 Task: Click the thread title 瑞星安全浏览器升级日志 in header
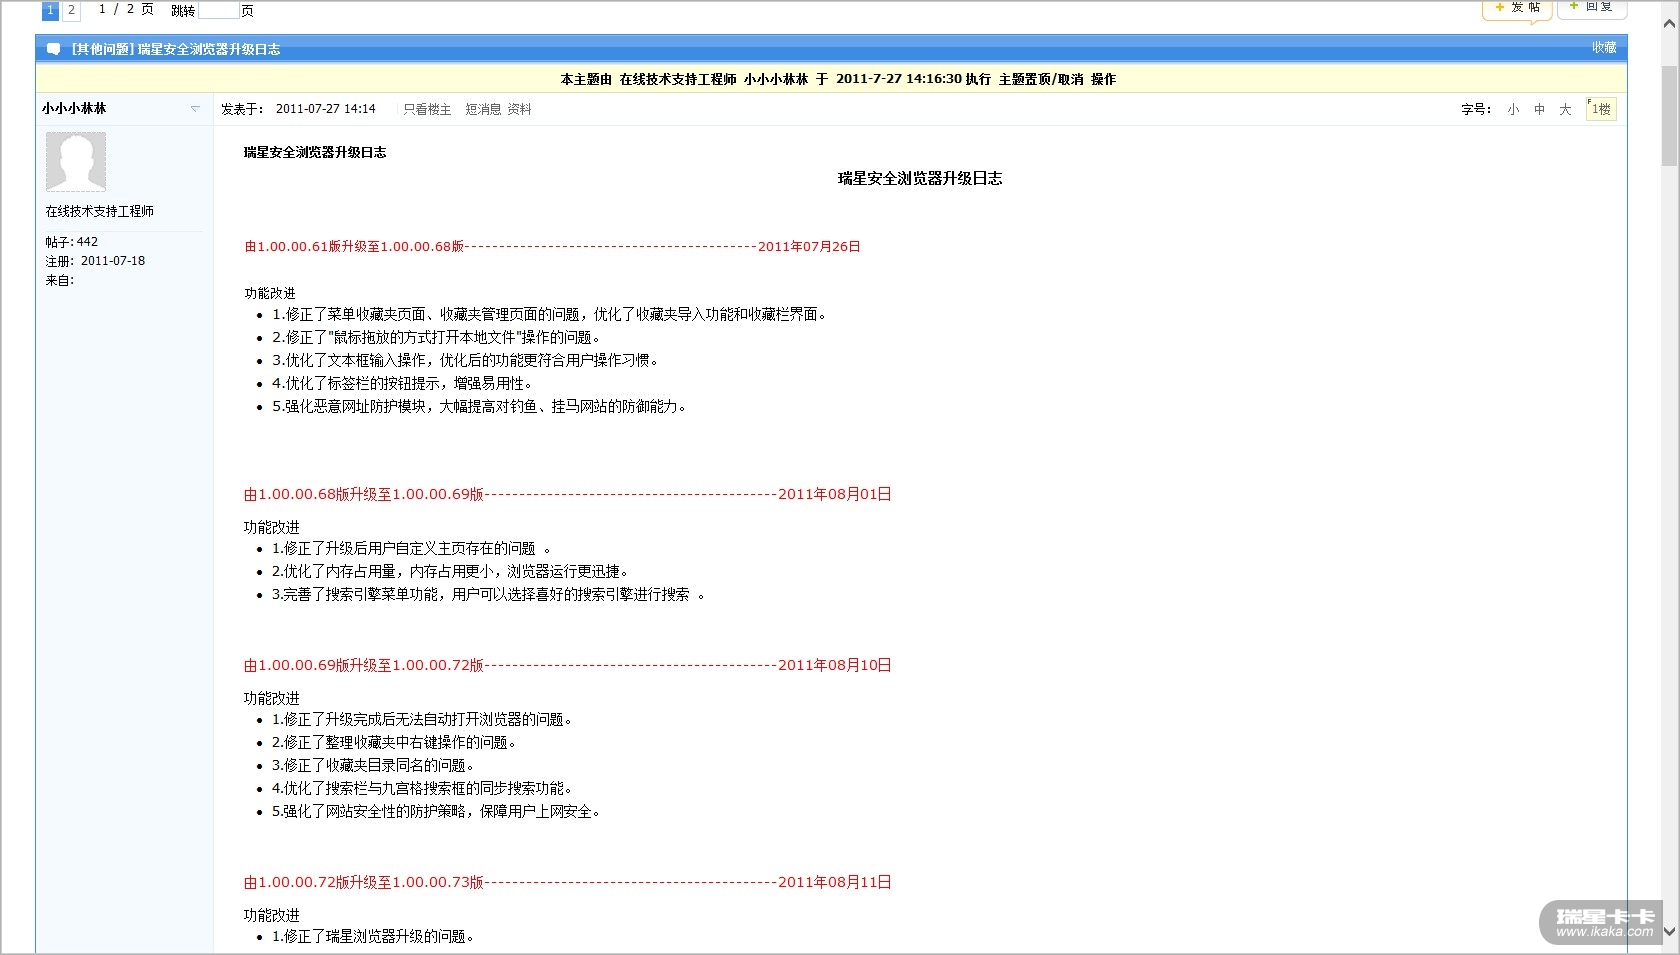tap(209, 49)
